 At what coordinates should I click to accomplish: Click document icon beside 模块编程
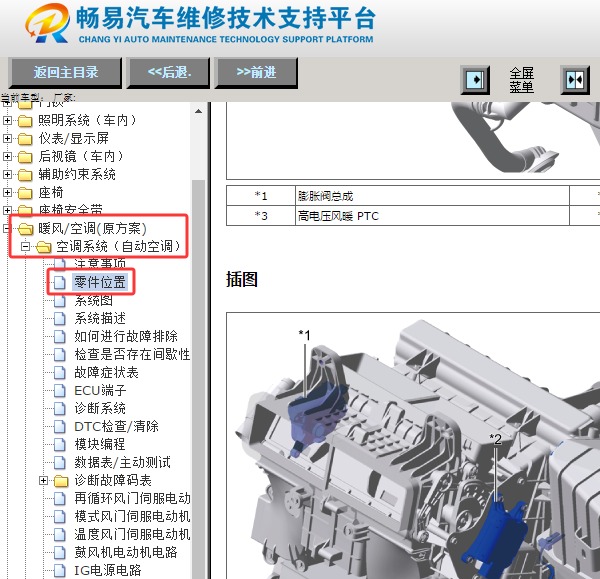60,444
